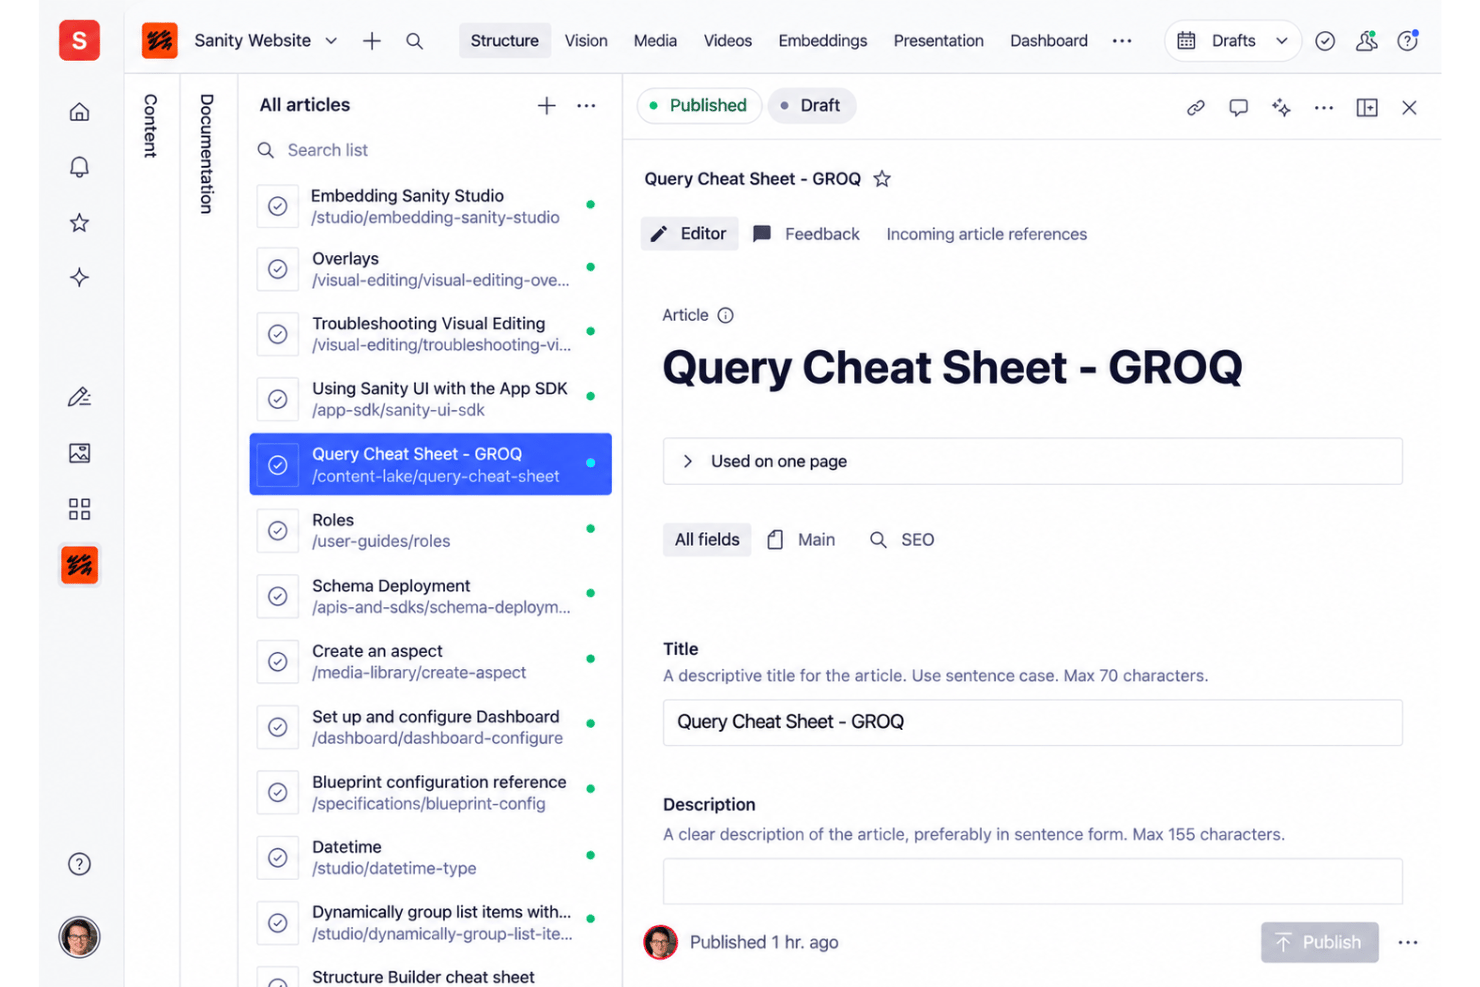Open All articles list options menu
The height and width of the screenshot is (987, 1480).
[586, 105]
